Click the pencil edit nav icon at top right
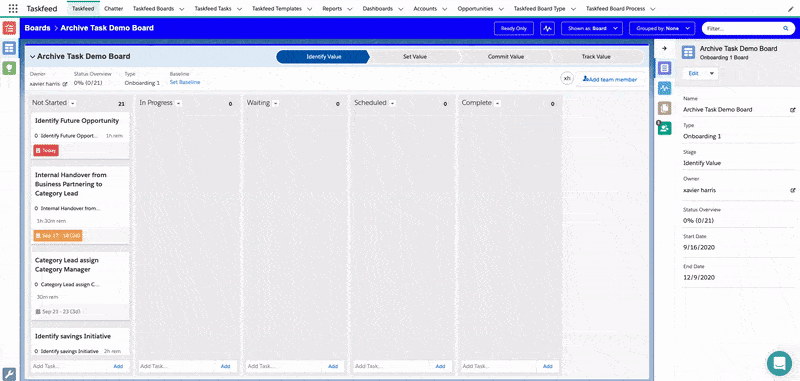 click(791, 9)
